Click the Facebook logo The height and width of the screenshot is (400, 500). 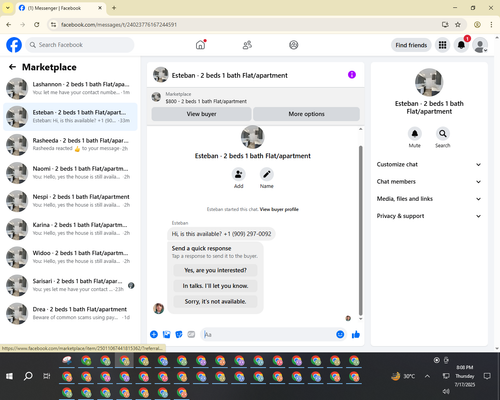pyautogui.click(x=14, y=45)
